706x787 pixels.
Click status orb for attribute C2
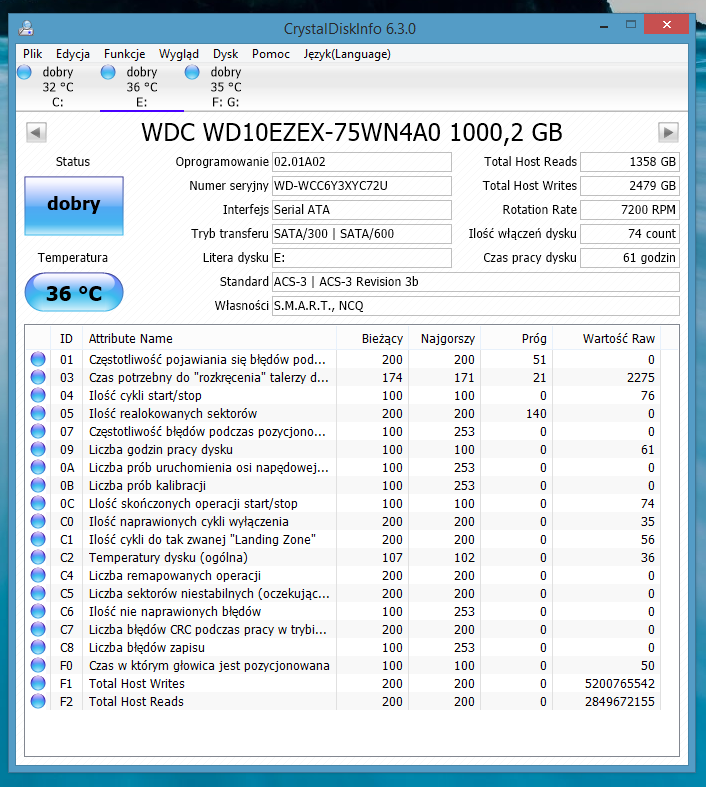pyautogui.click(x=38, y=558)
